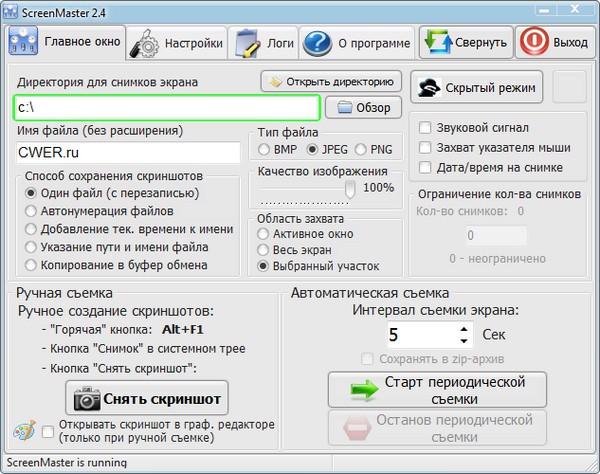Click the gear icon on Настройки tab
The height and width of the screenshot is (474, 600).
pos(145,44)
